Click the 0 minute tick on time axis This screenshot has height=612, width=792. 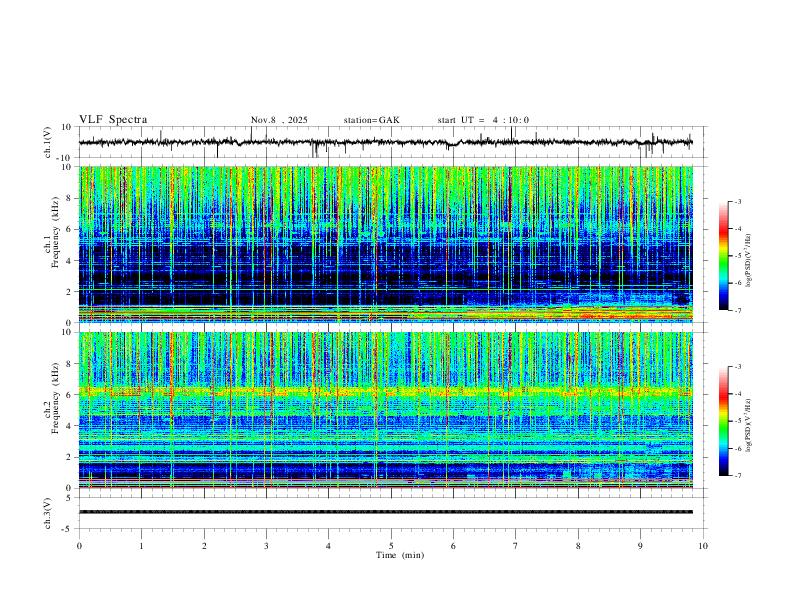[x=79, y=546]
